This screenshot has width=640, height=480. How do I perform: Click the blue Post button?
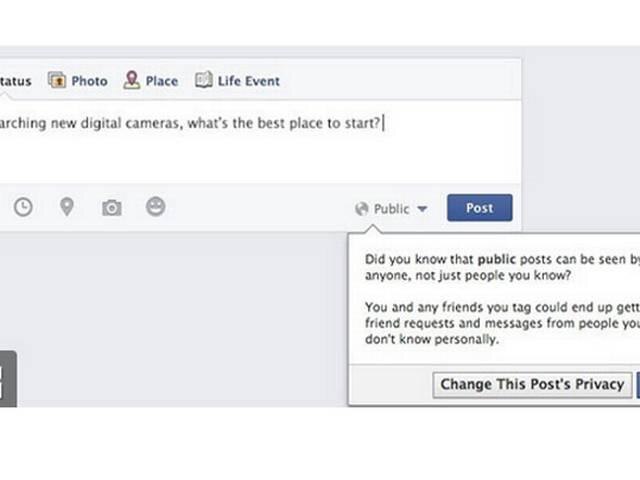pyautogui.click(x=480, y=208)
